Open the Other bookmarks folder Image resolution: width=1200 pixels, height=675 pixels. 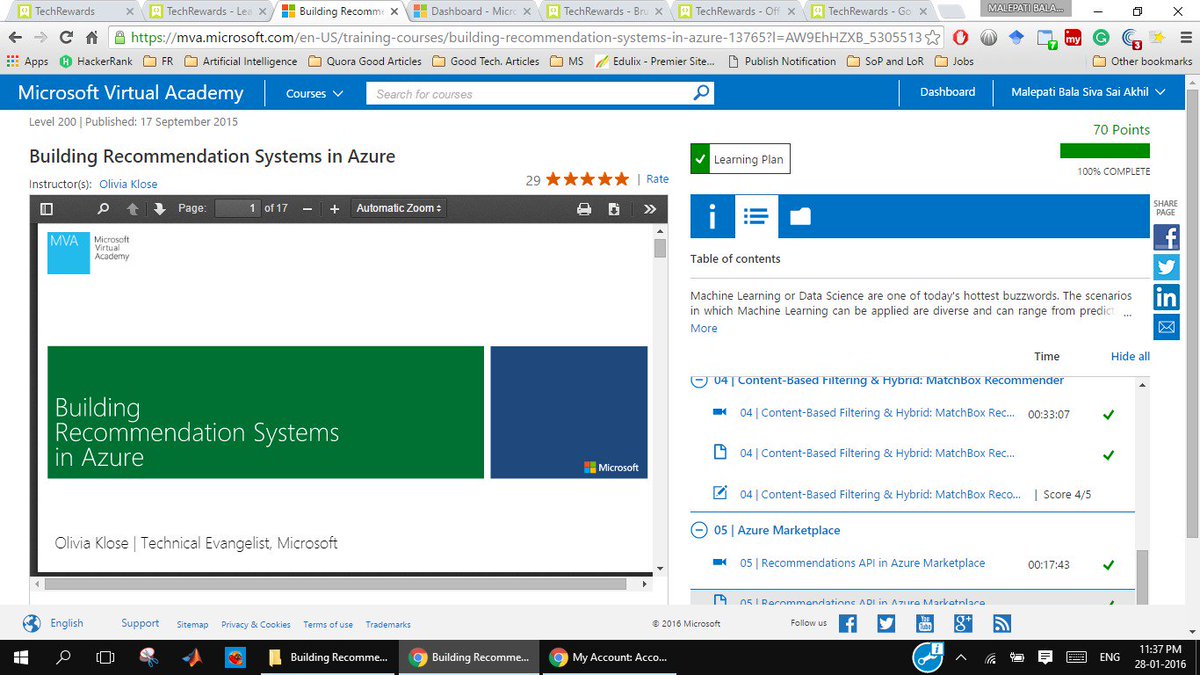click(1143, 61)
